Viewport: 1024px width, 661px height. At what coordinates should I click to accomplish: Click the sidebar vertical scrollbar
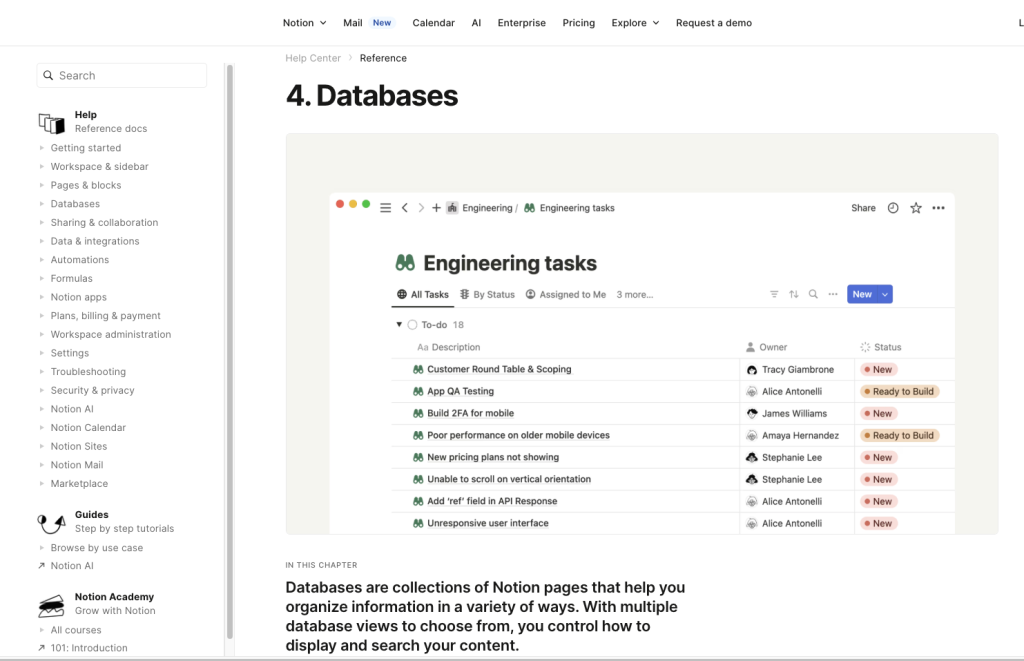[230, 350]
